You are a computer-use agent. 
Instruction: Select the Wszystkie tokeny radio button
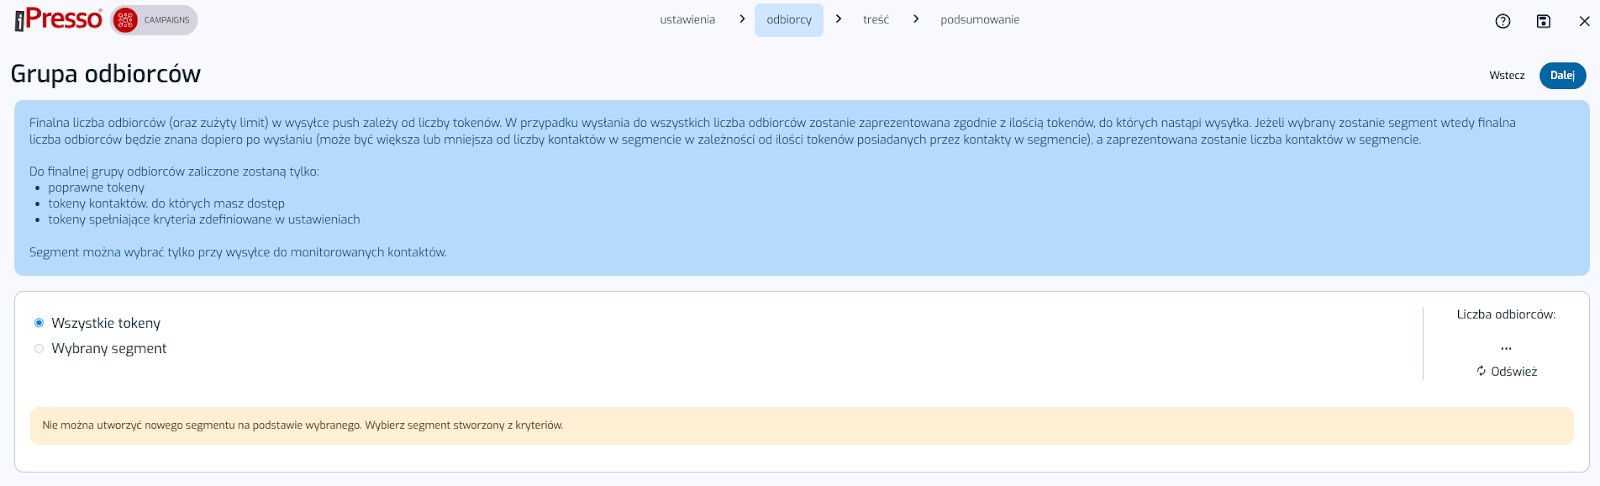(x=39, y=323)
